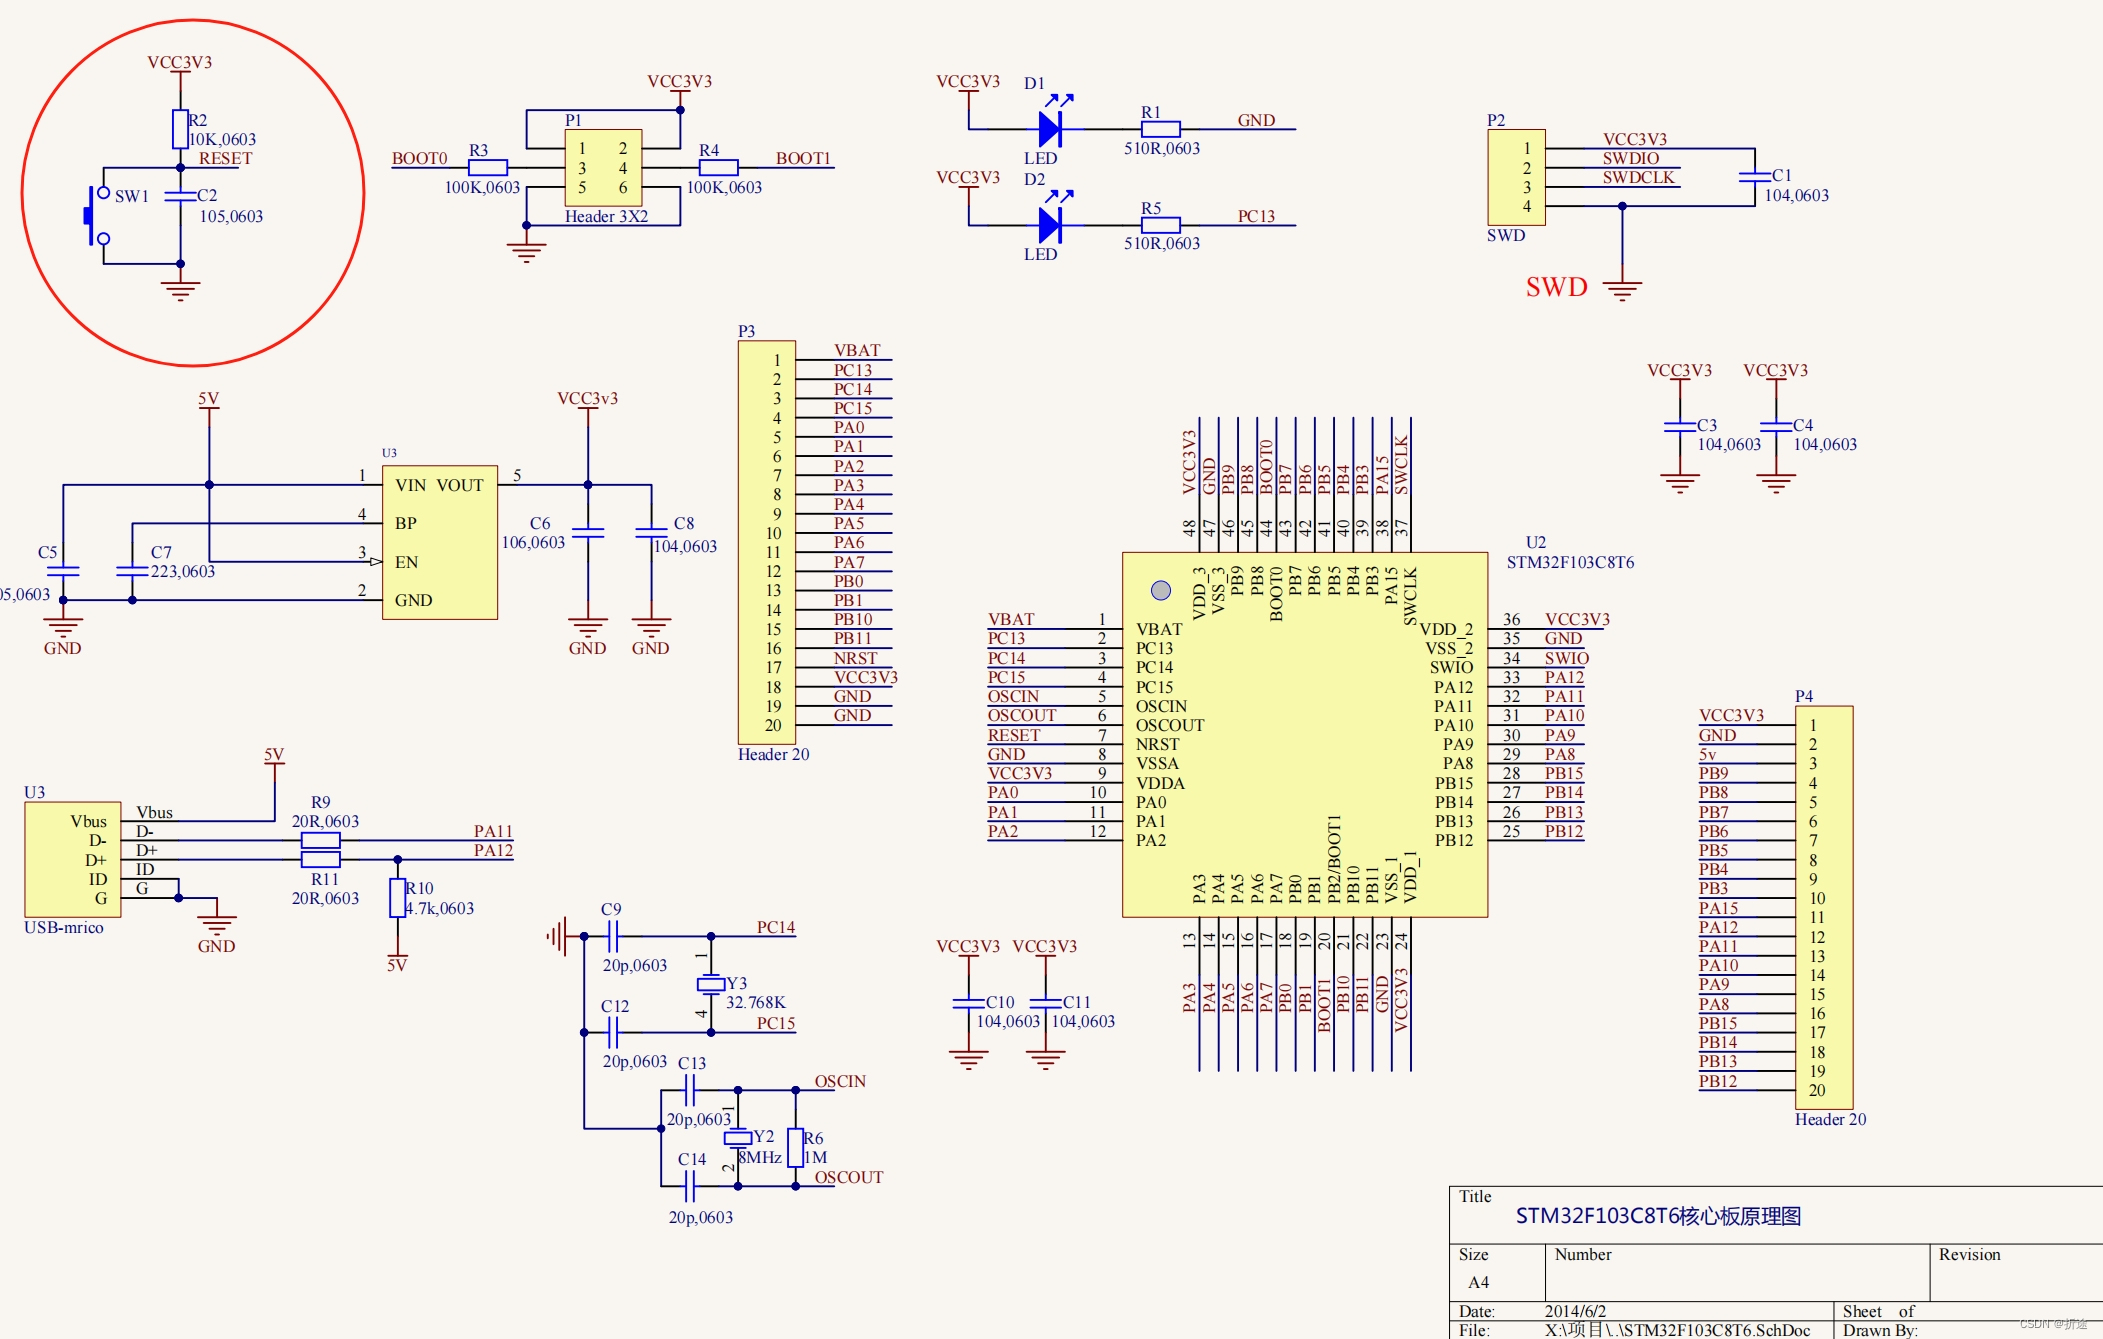Click the Y2 8MHz crystal symbol
Screen dimensions: 2103x1339
pos(737,1138)
